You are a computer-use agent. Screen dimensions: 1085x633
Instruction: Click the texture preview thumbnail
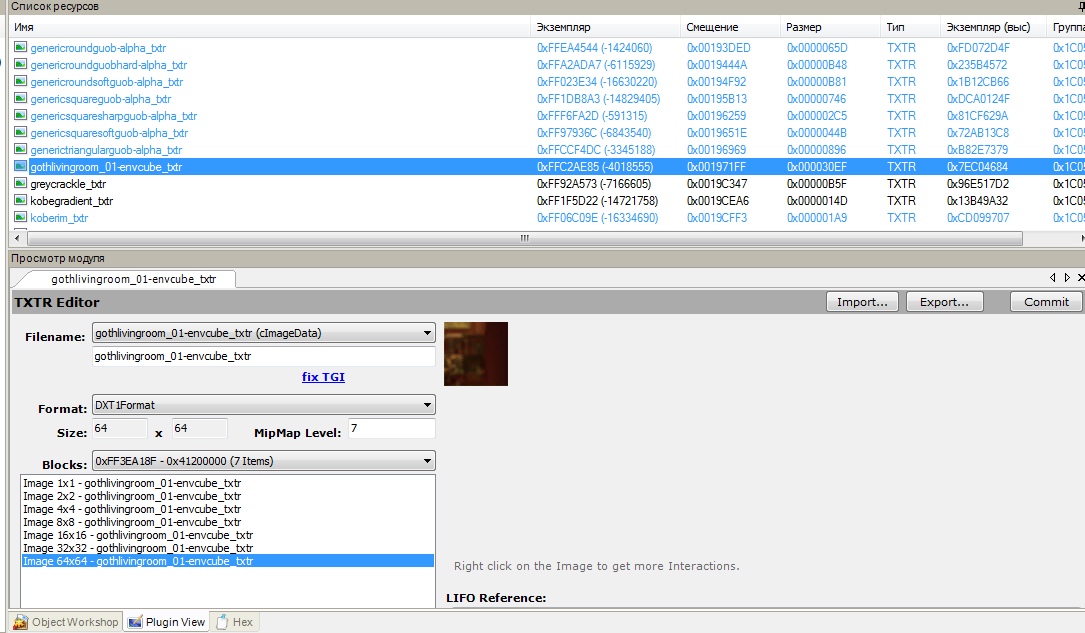tap(476, 353)
